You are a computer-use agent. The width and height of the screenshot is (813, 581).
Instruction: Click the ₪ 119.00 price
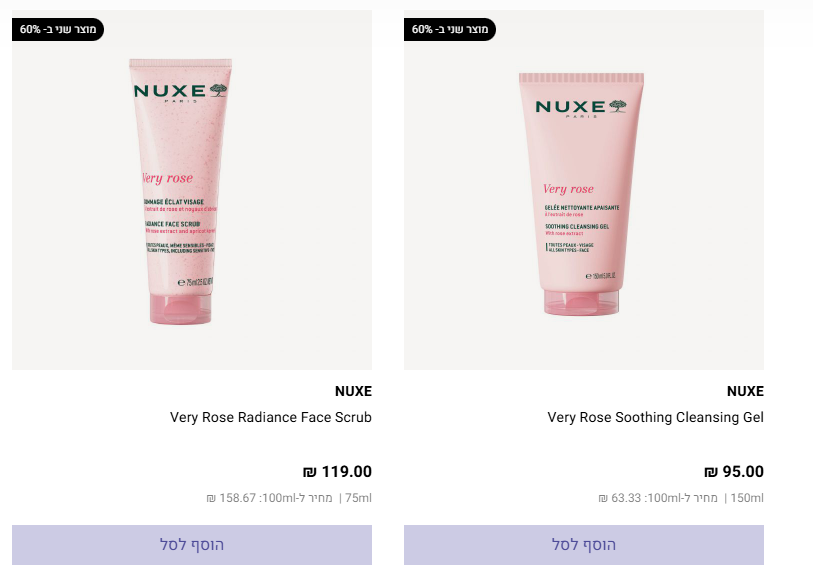click(x=337, y=472)
